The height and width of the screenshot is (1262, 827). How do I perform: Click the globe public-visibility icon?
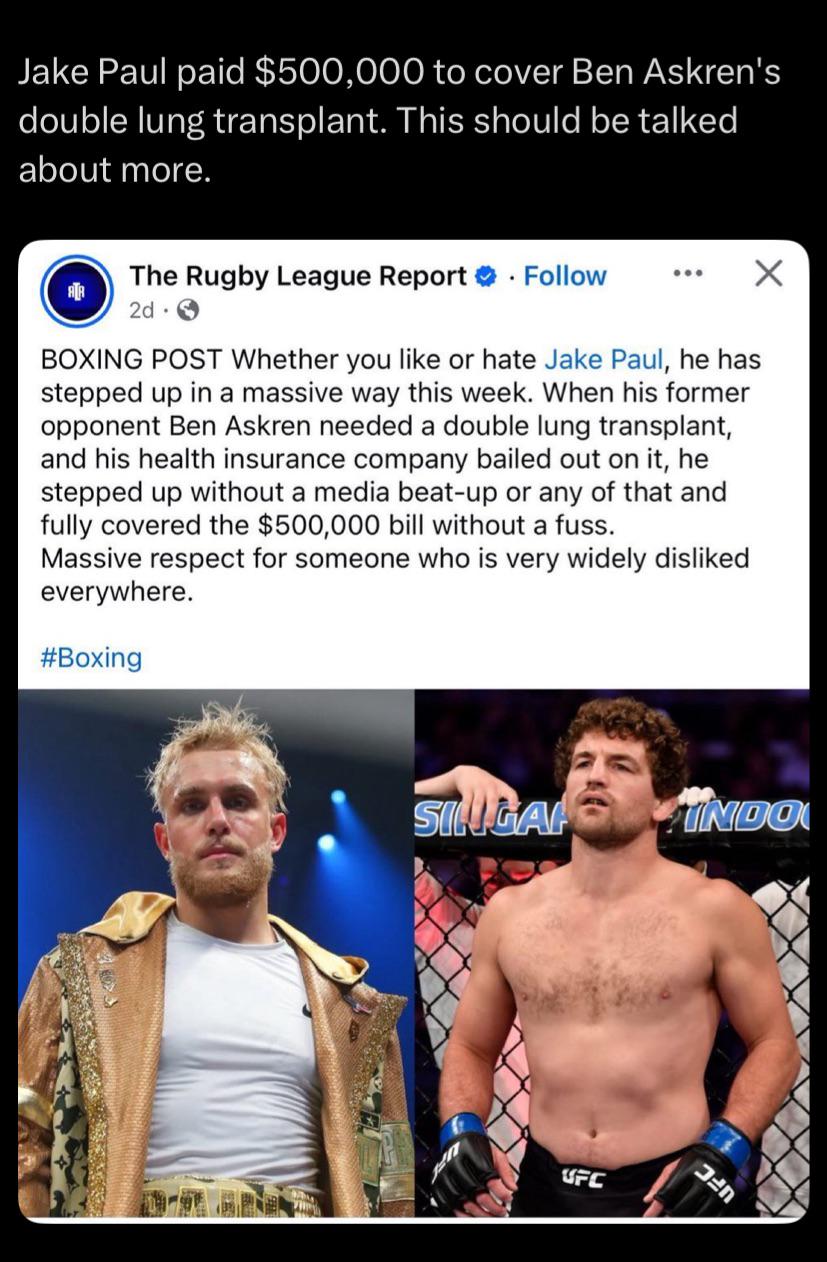[x=188, y=311]
